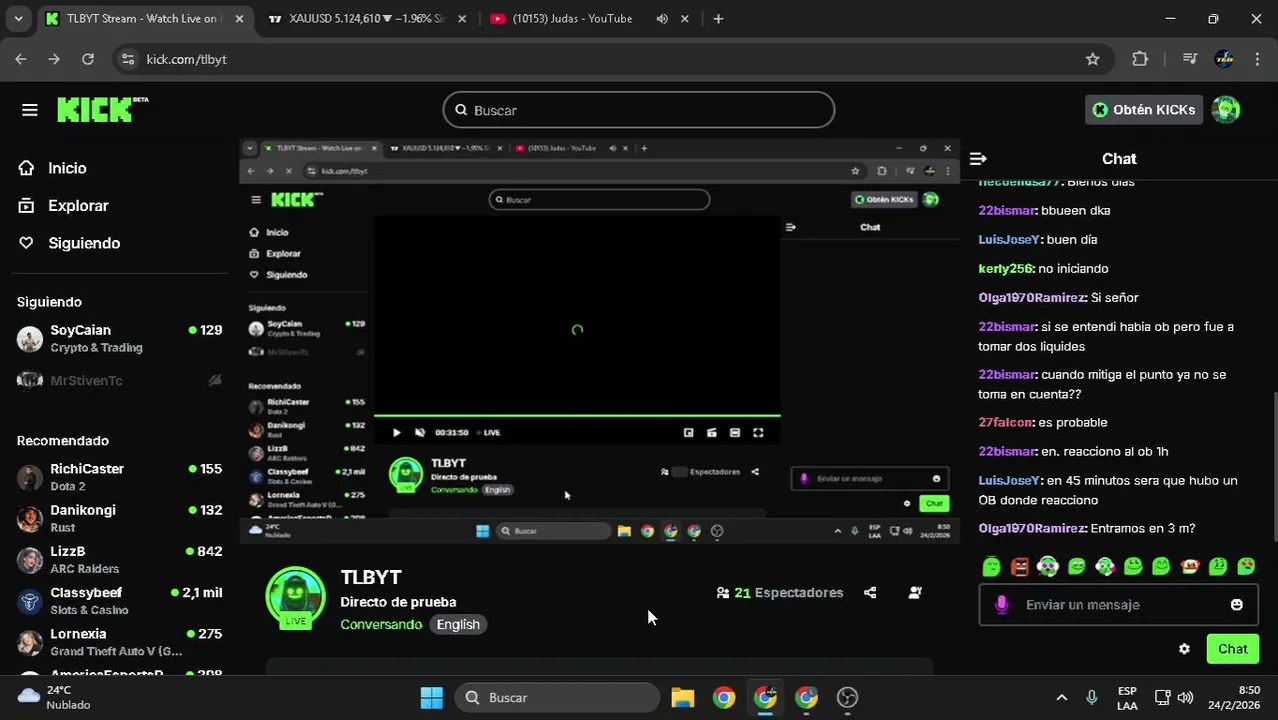
Task: Open the TLBYT channel name link
Action: [x=371, y=577]
